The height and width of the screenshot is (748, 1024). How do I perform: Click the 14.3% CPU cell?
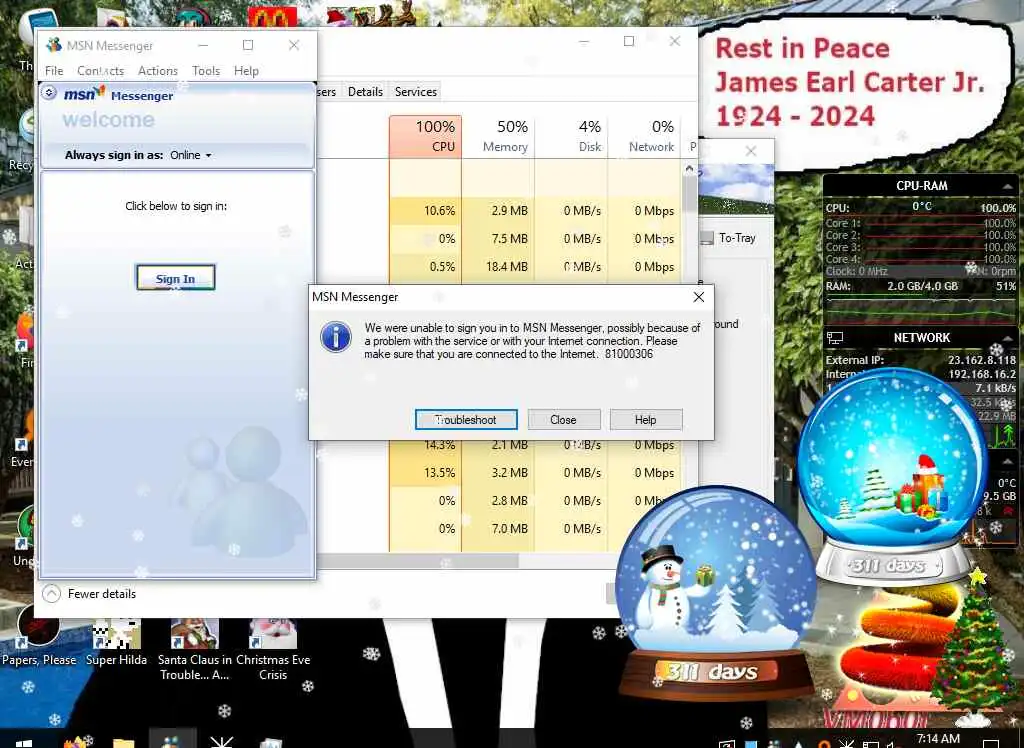click(425, 446)
